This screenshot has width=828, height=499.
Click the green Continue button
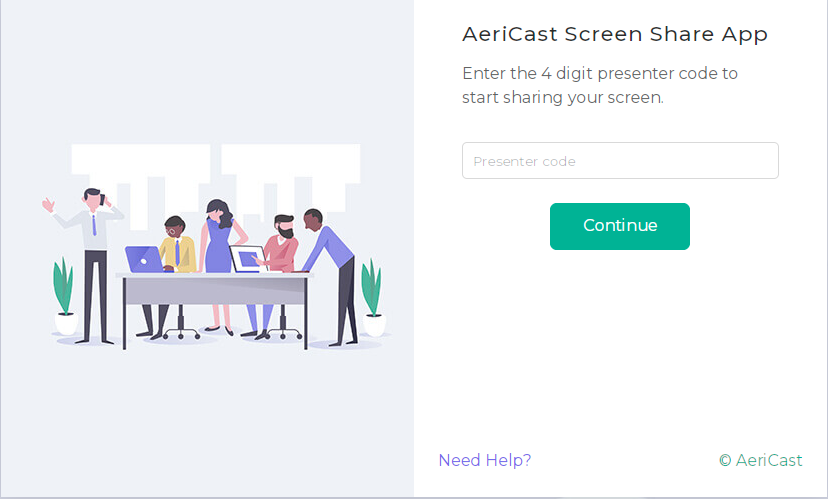click(619, 226)
